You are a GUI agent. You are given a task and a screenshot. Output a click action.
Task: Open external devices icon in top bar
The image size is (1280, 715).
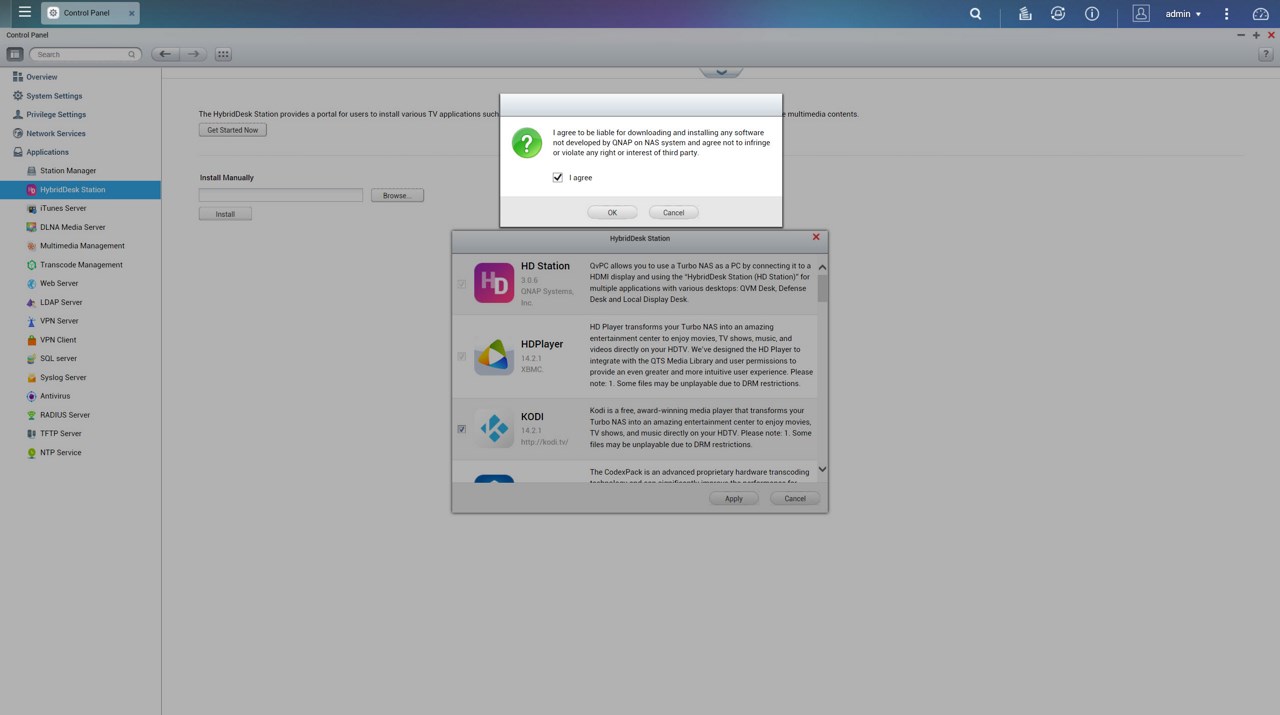[x=1058, y=14]
